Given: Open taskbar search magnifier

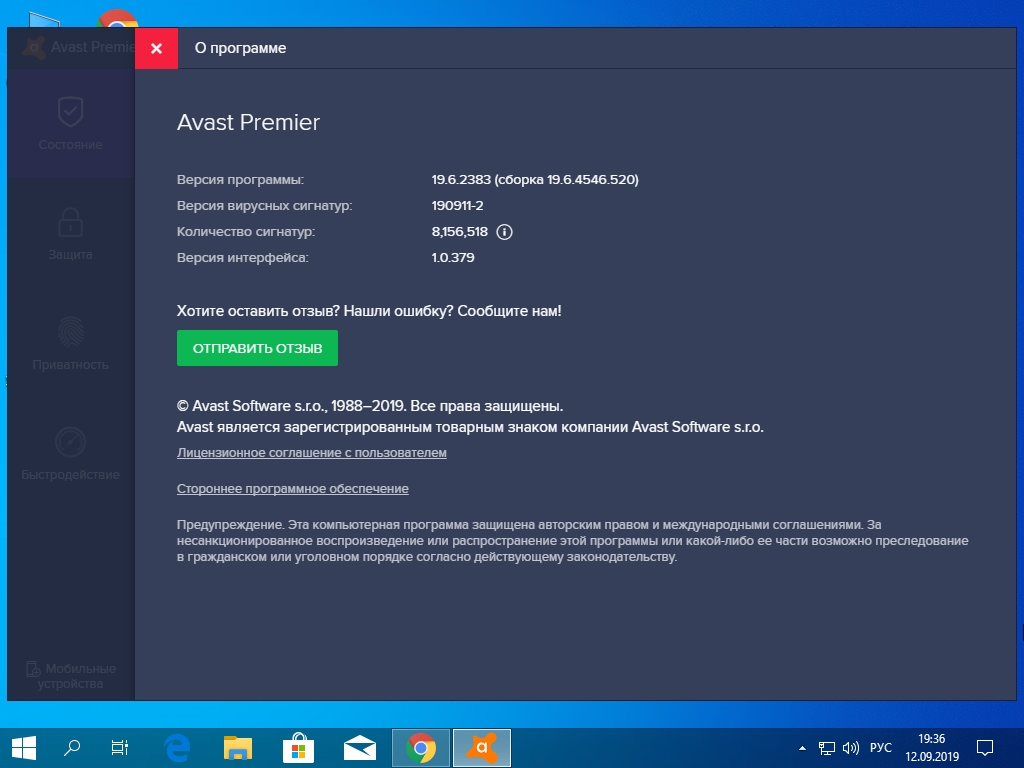Looking at the screenshot, I should point(72,748).
